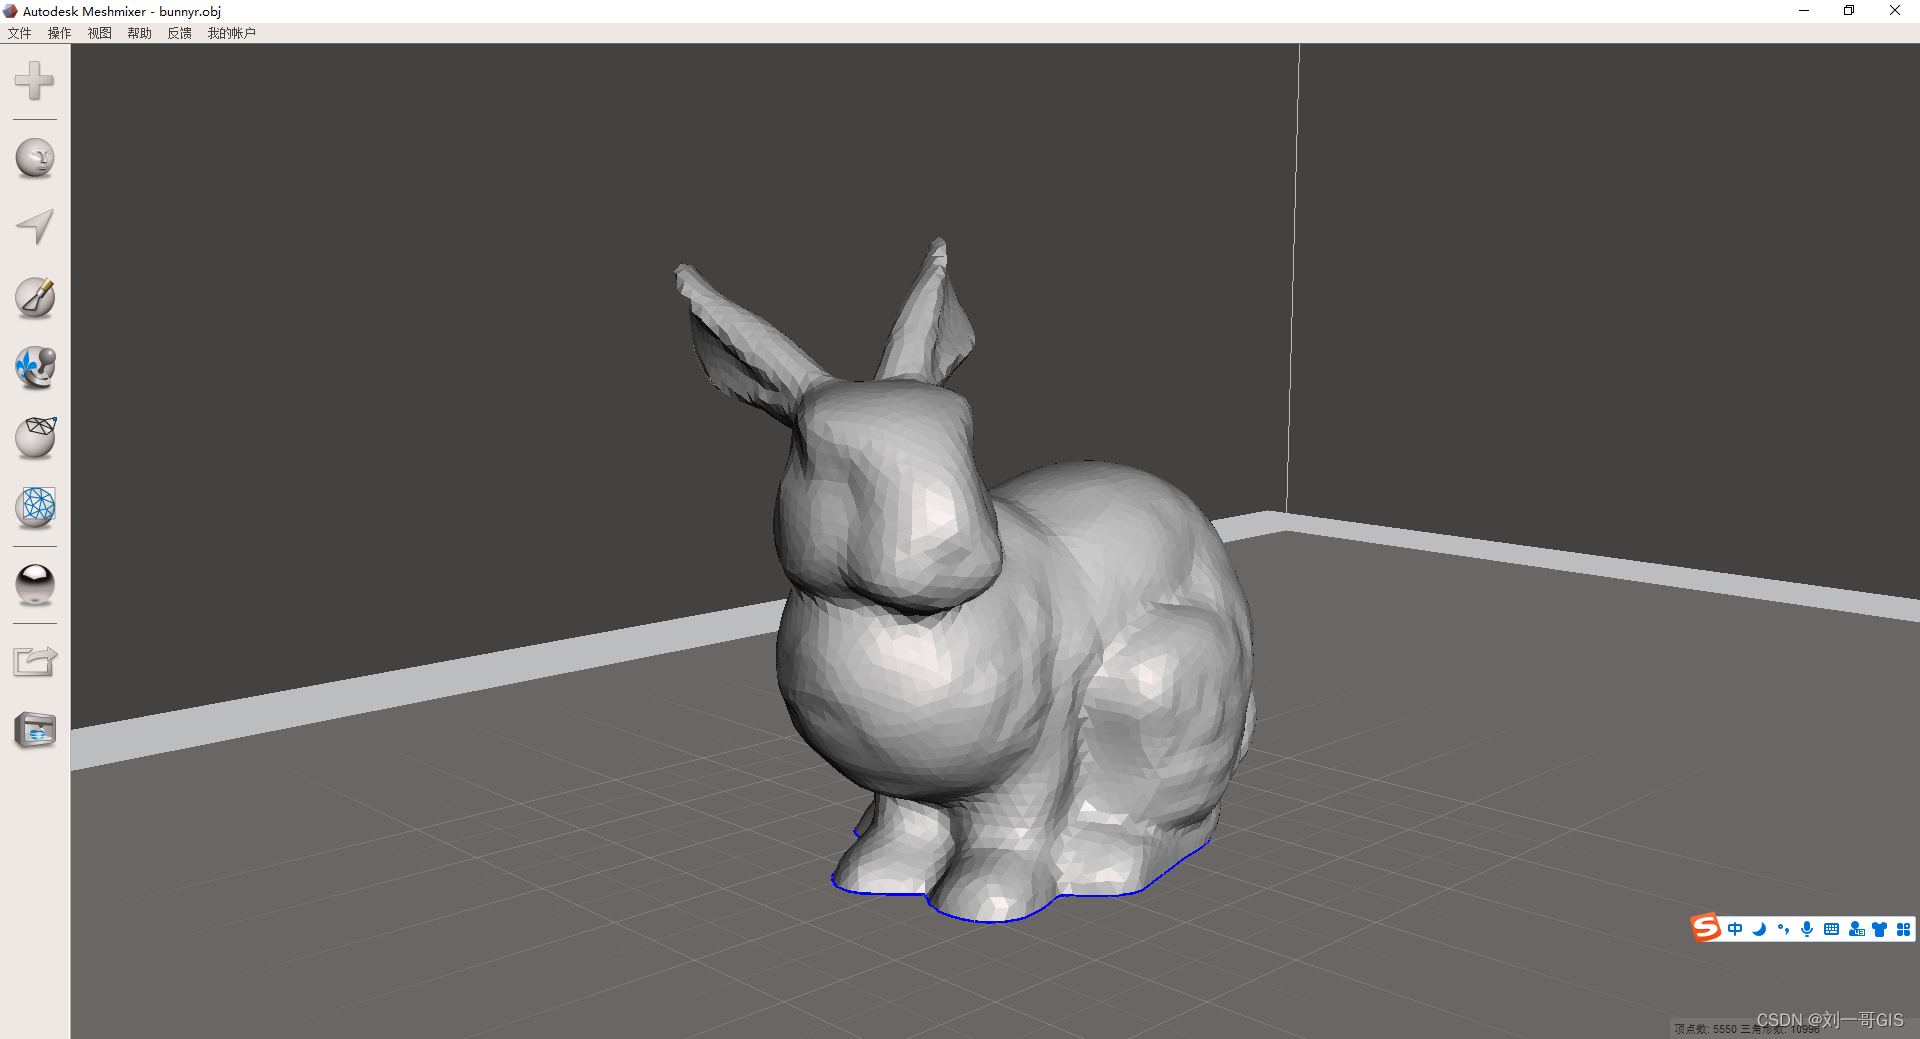Open the soft keyboard icon

[1831, 929]
